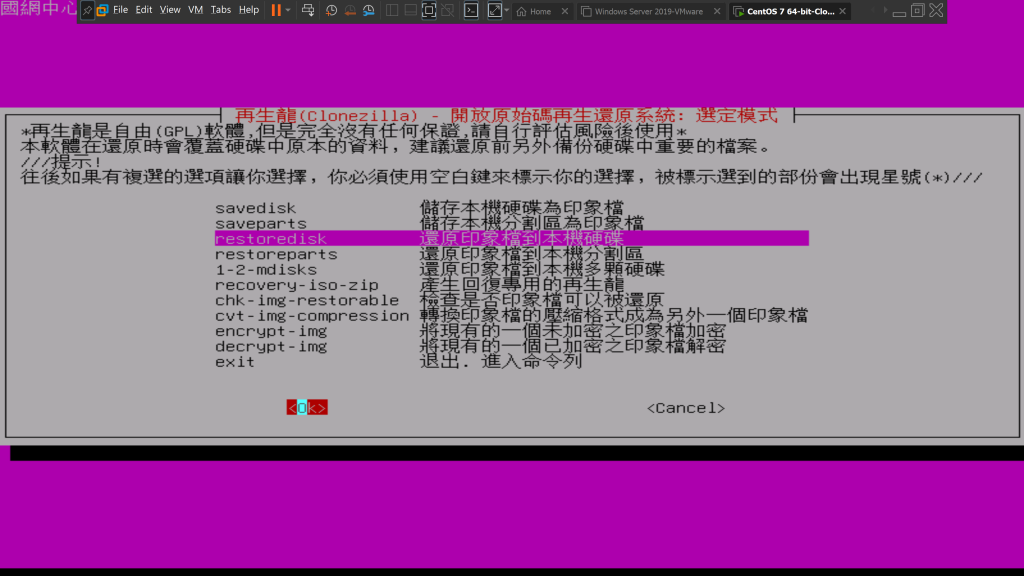
Task: Revert to the previous snapshot icon
Action: tap(349, 10)
